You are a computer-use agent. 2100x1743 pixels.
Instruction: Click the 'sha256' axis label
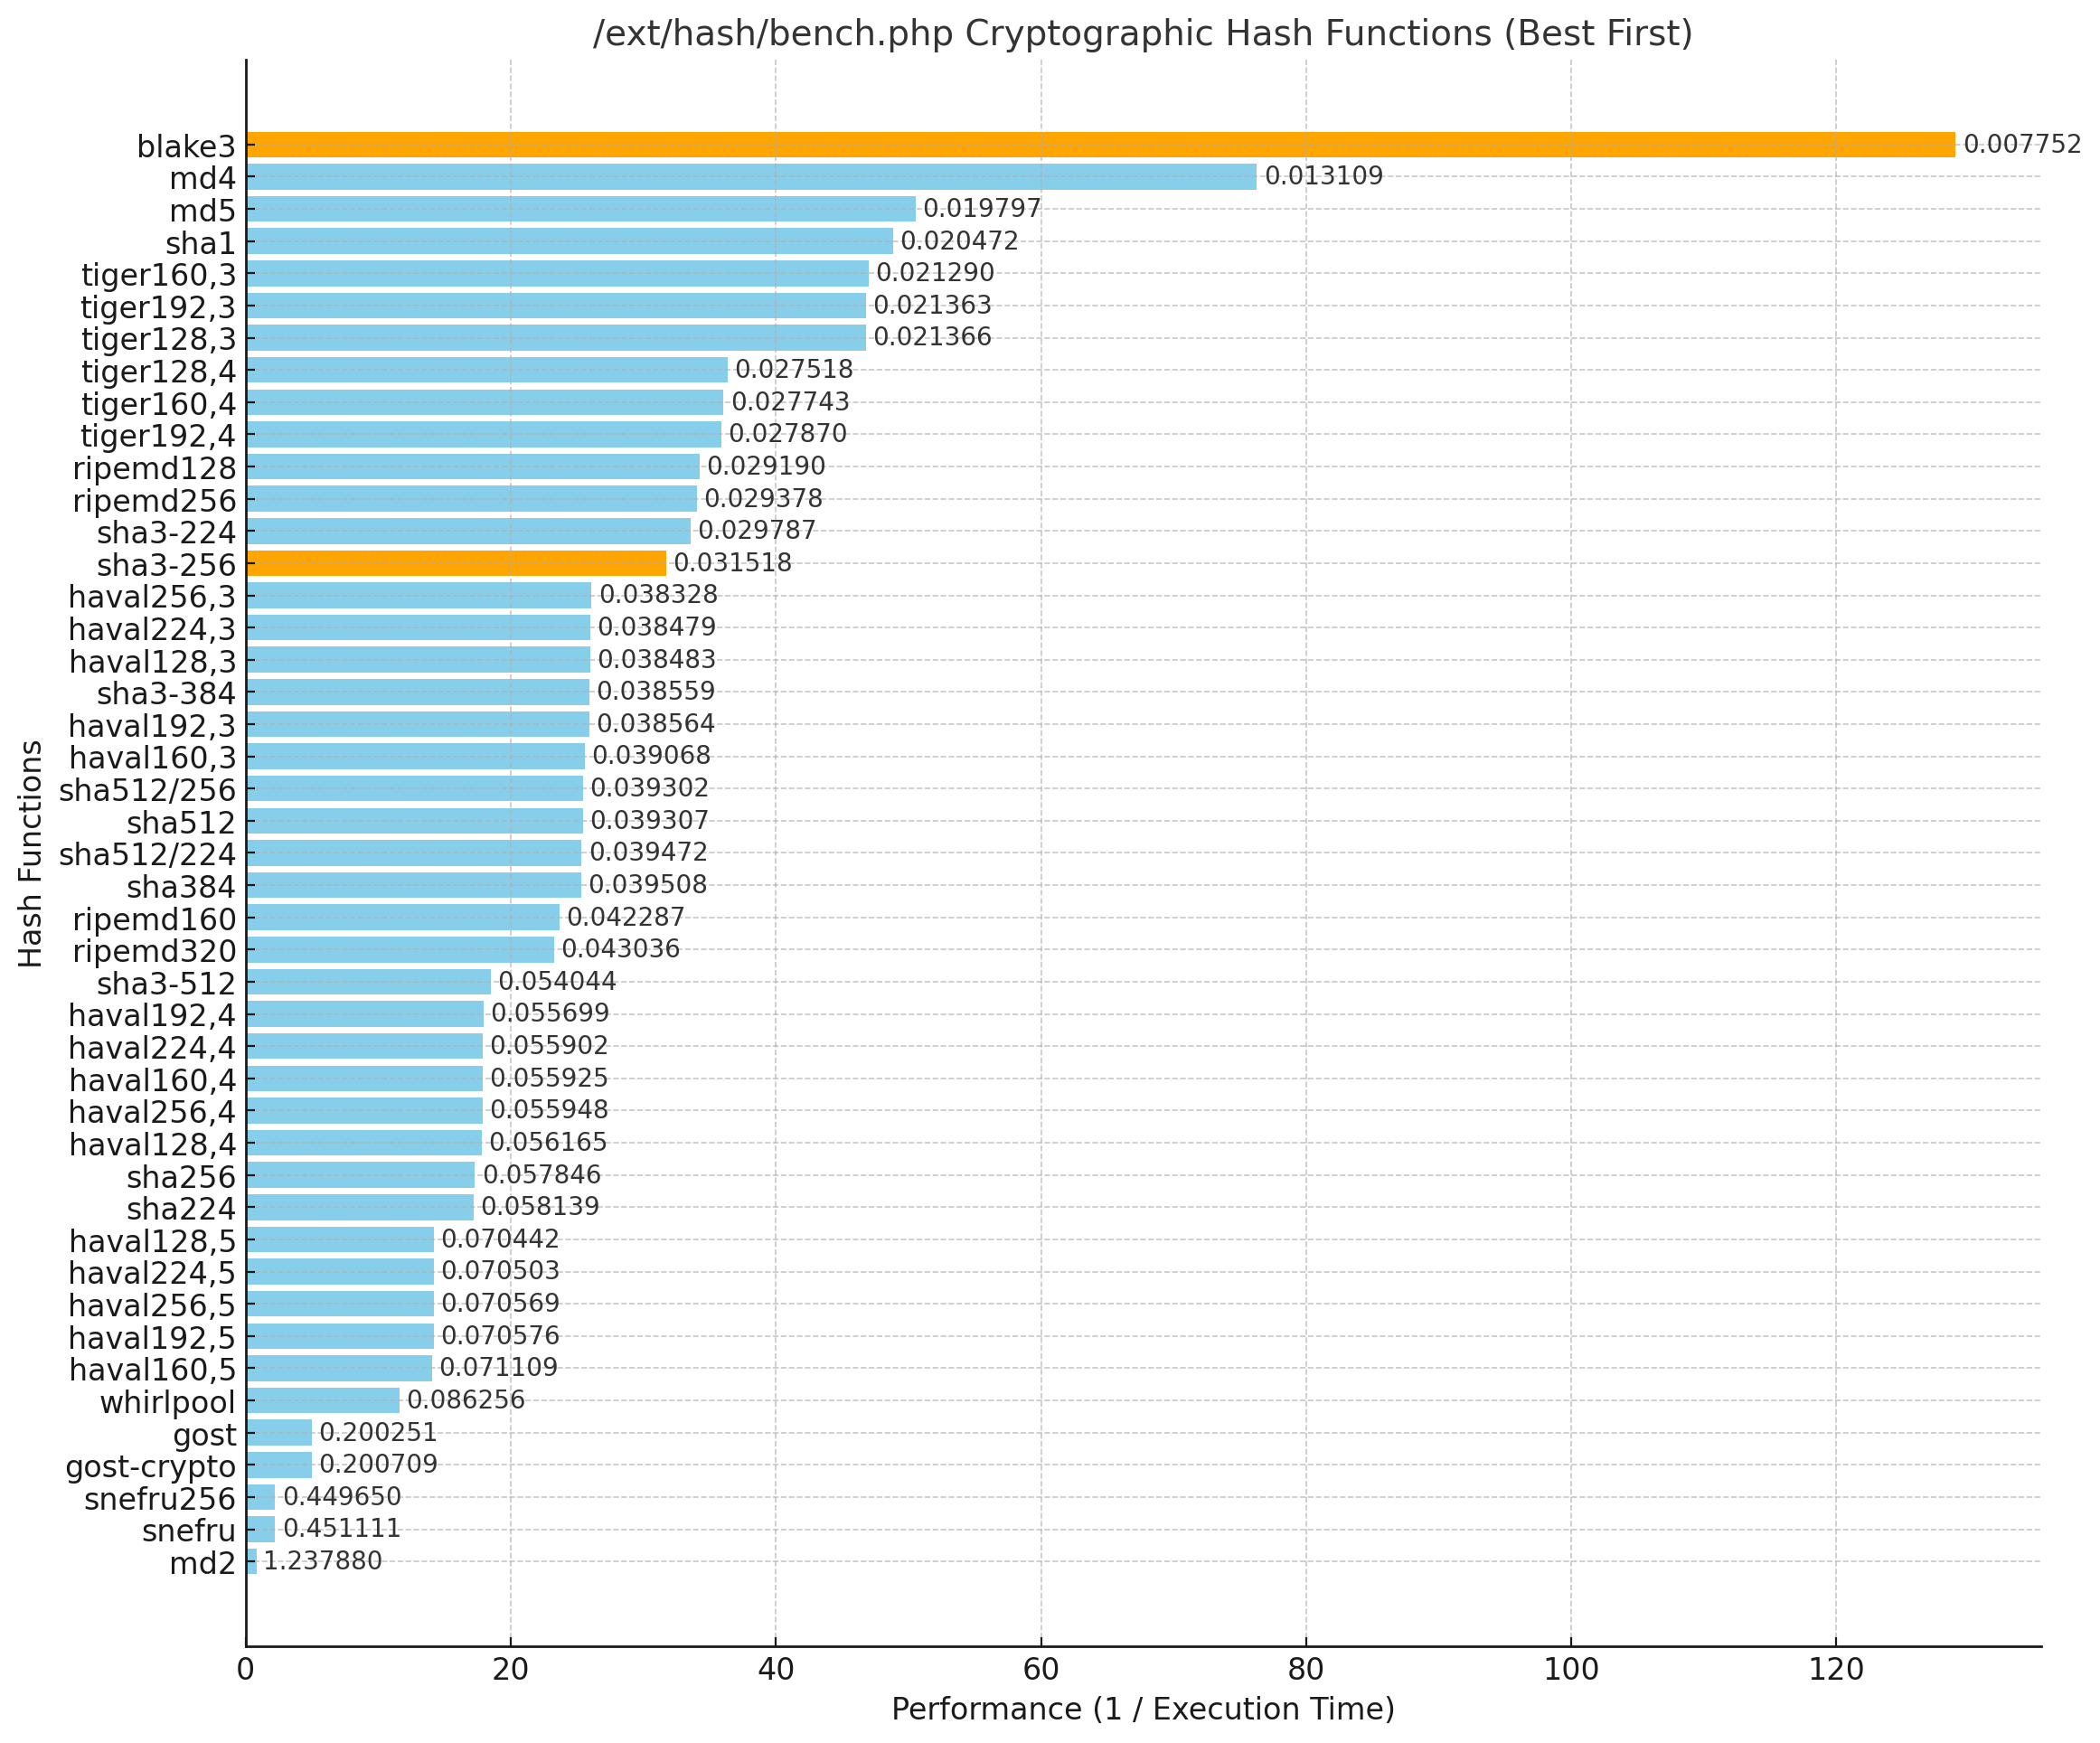tap(182, 1177)
